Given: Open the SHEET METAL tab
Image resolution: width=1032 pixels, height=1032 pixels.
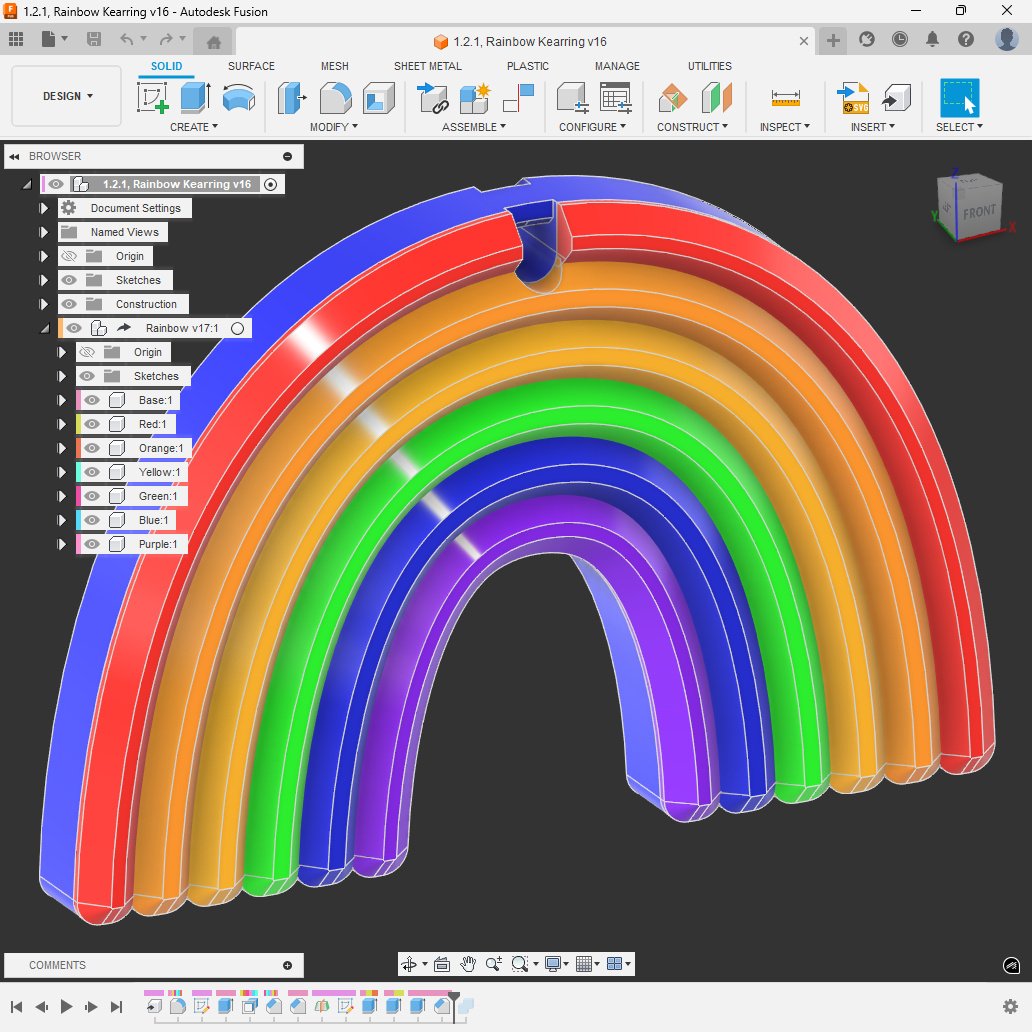Looking at the screenshot, I should click(x=427, y=66).
